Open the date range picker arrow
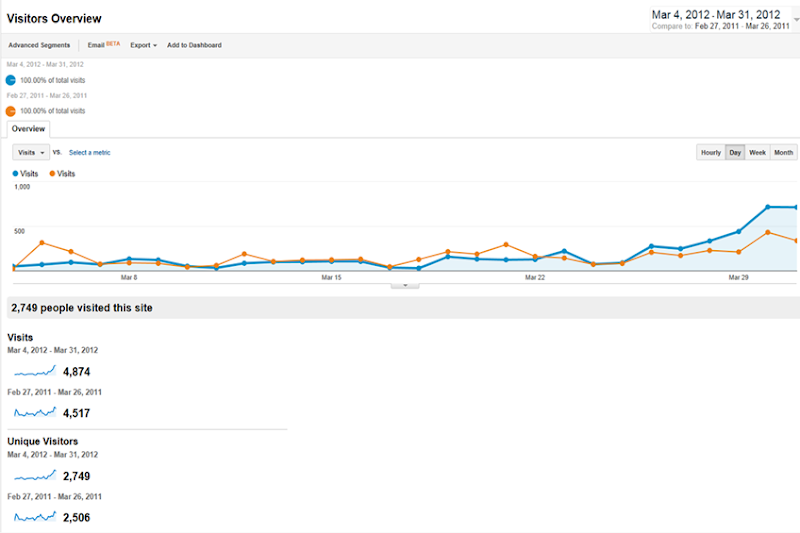Screen dimensions: 800x533 point(796,18)
